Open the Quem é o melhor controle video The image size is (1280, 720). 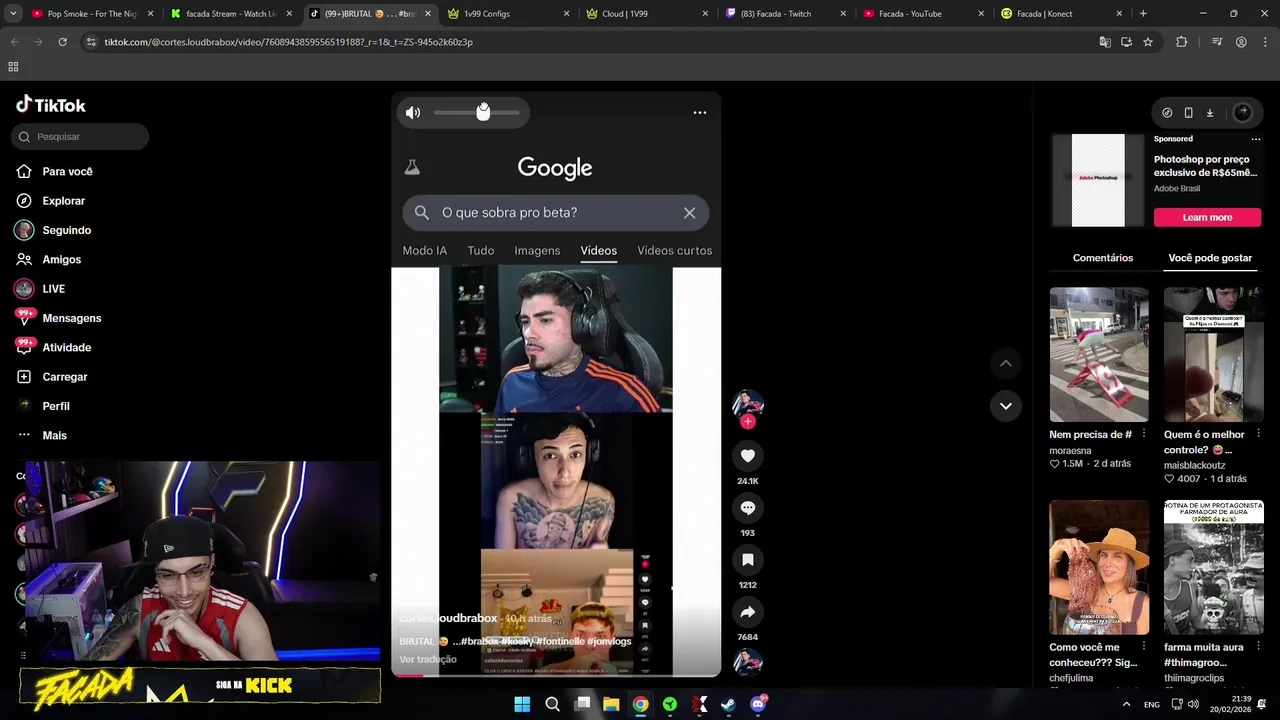[1213, 354]
